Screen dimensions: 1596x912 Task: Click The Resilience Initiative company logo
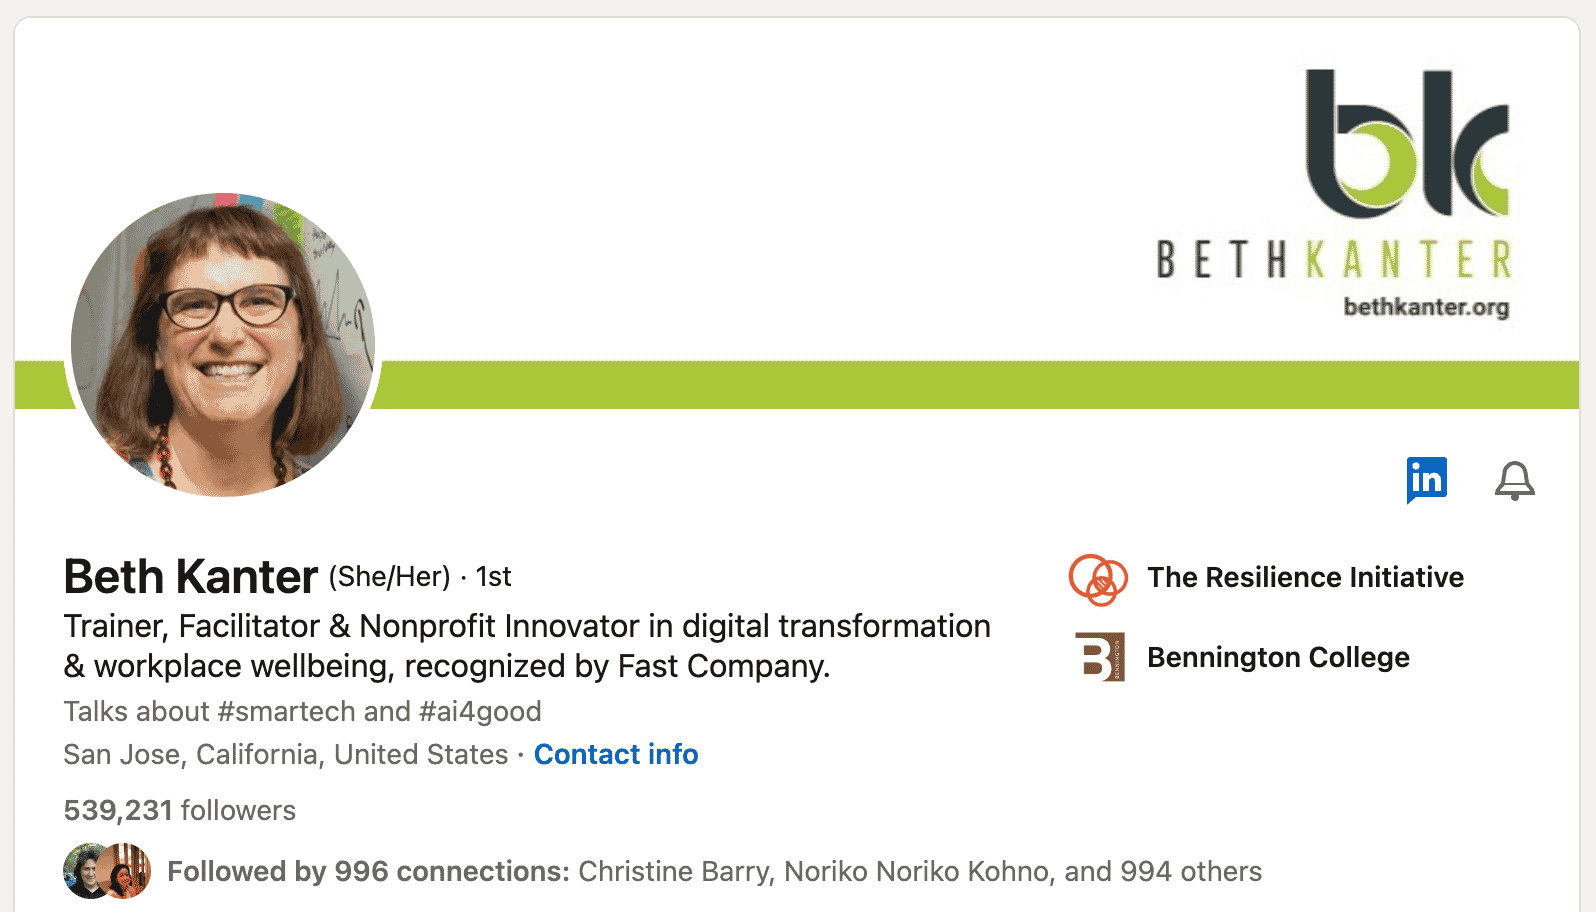(1098, 578)
